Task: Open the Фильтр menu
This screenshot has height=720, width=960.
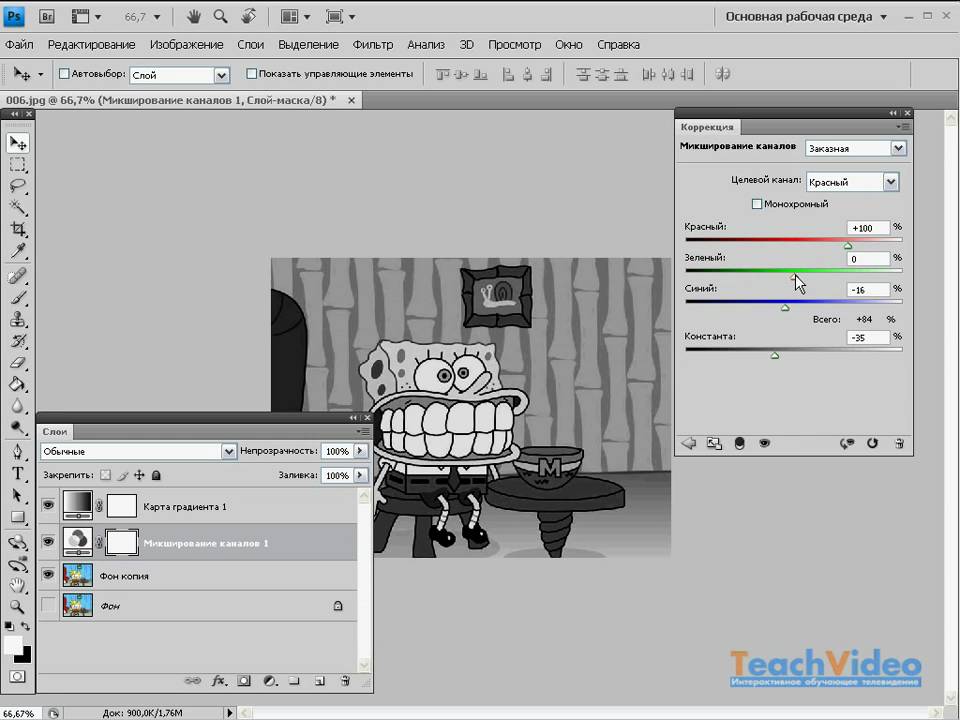Action: 373,45
